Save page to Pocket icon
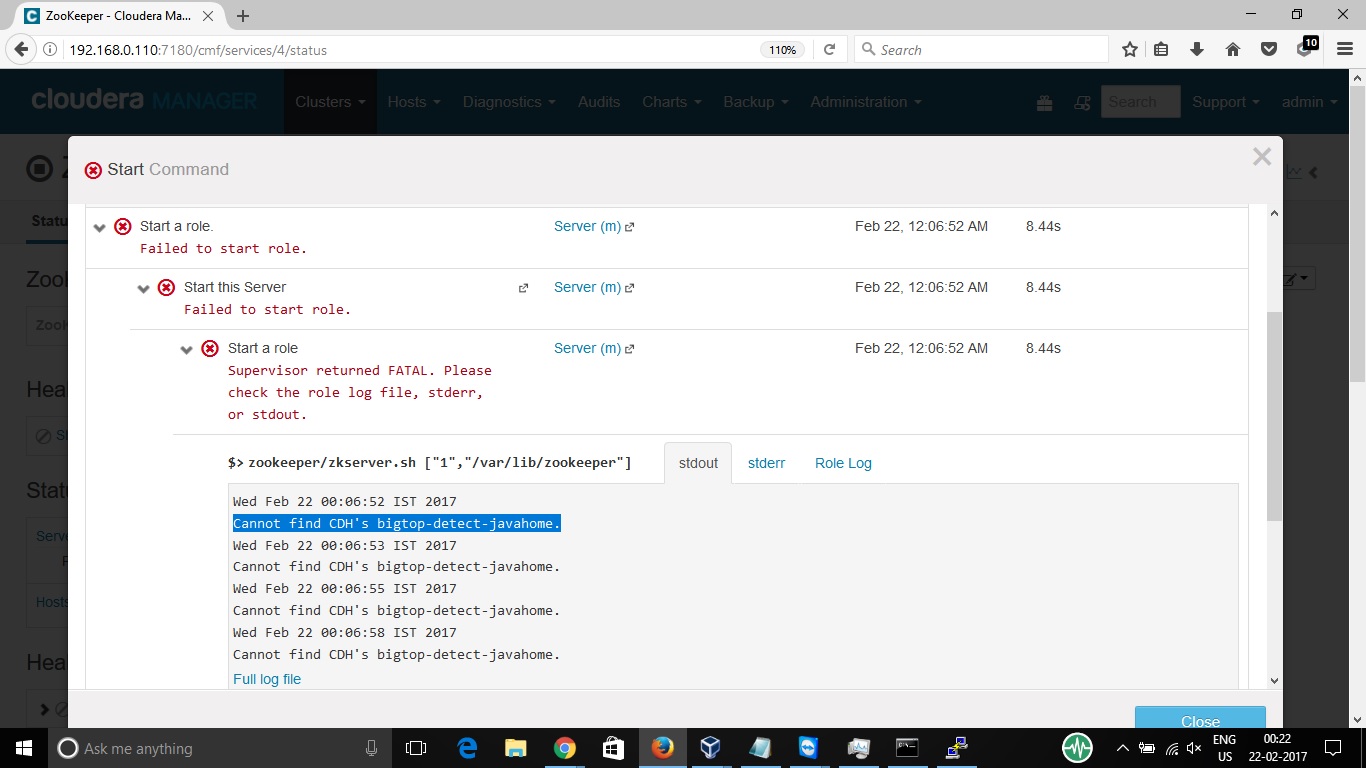Image resolution: width=1366 pixels, height=768 pixels. pyautogui.click(x=1268, y=48)
